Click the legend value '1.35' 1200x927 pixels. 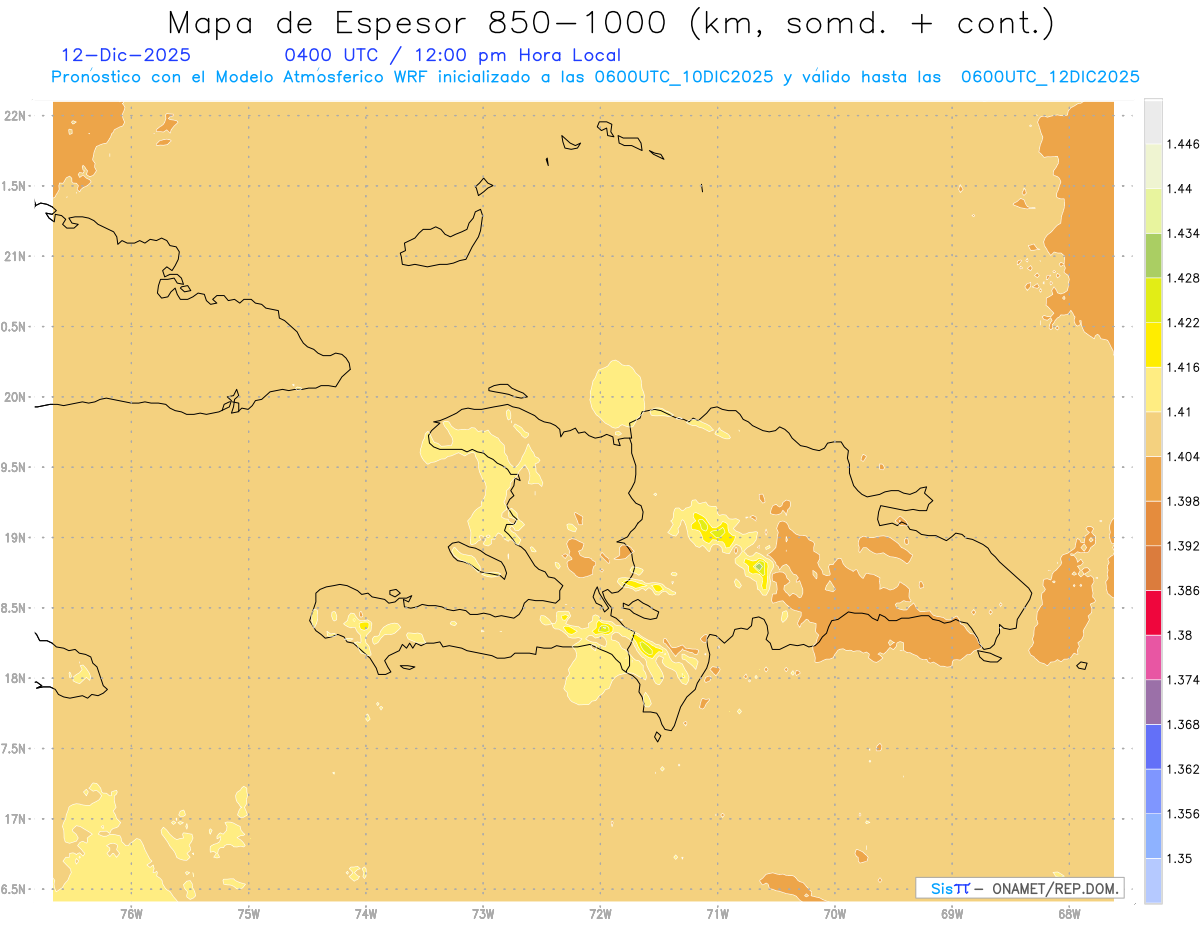(1180, 858)
